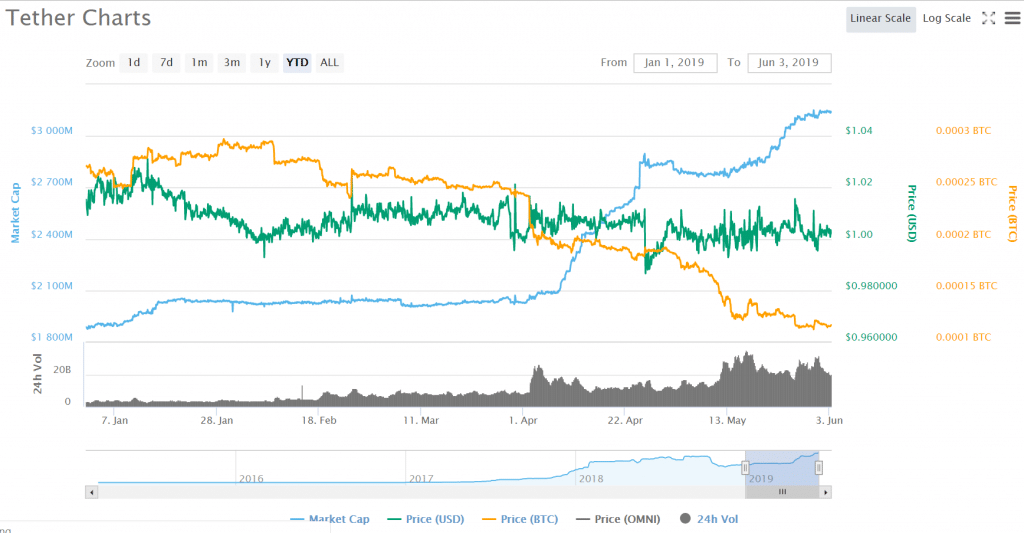The image size is (1024, 533).
Task: Click the navigator scrollbar left arrow
Action: coord(92,492)
